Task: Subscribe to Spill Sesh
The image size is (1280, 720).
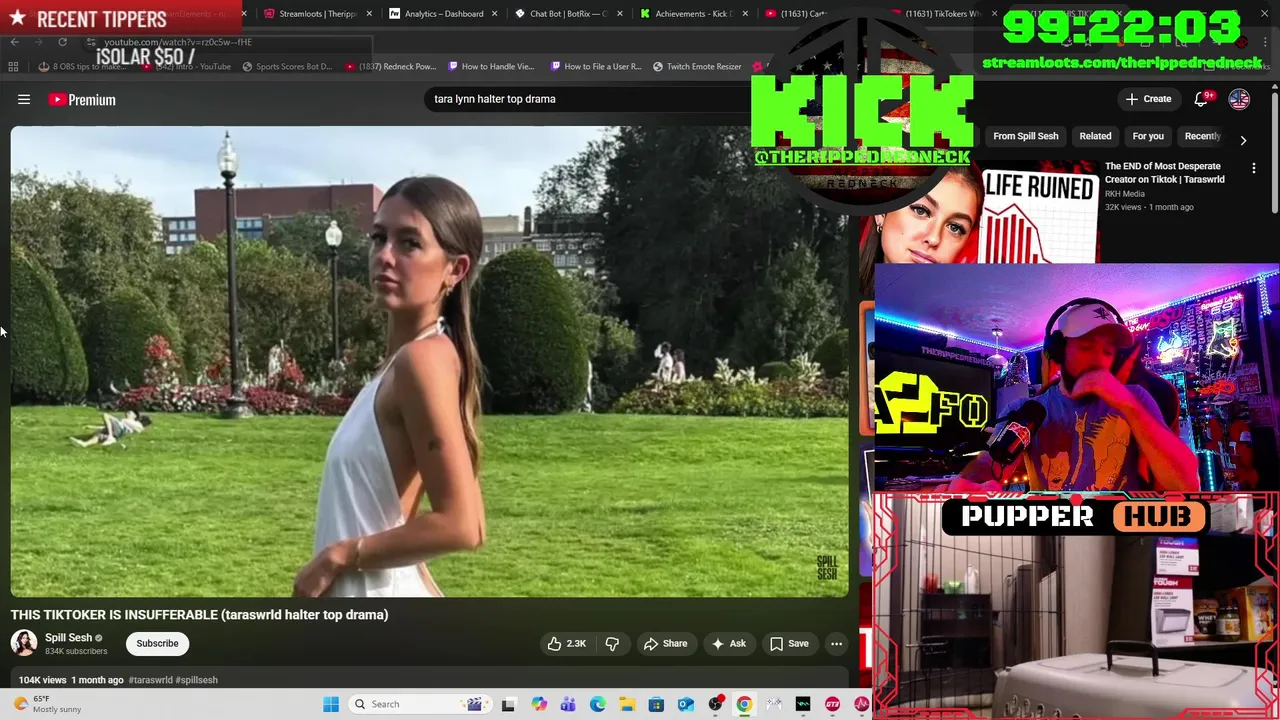Action: 157,643
